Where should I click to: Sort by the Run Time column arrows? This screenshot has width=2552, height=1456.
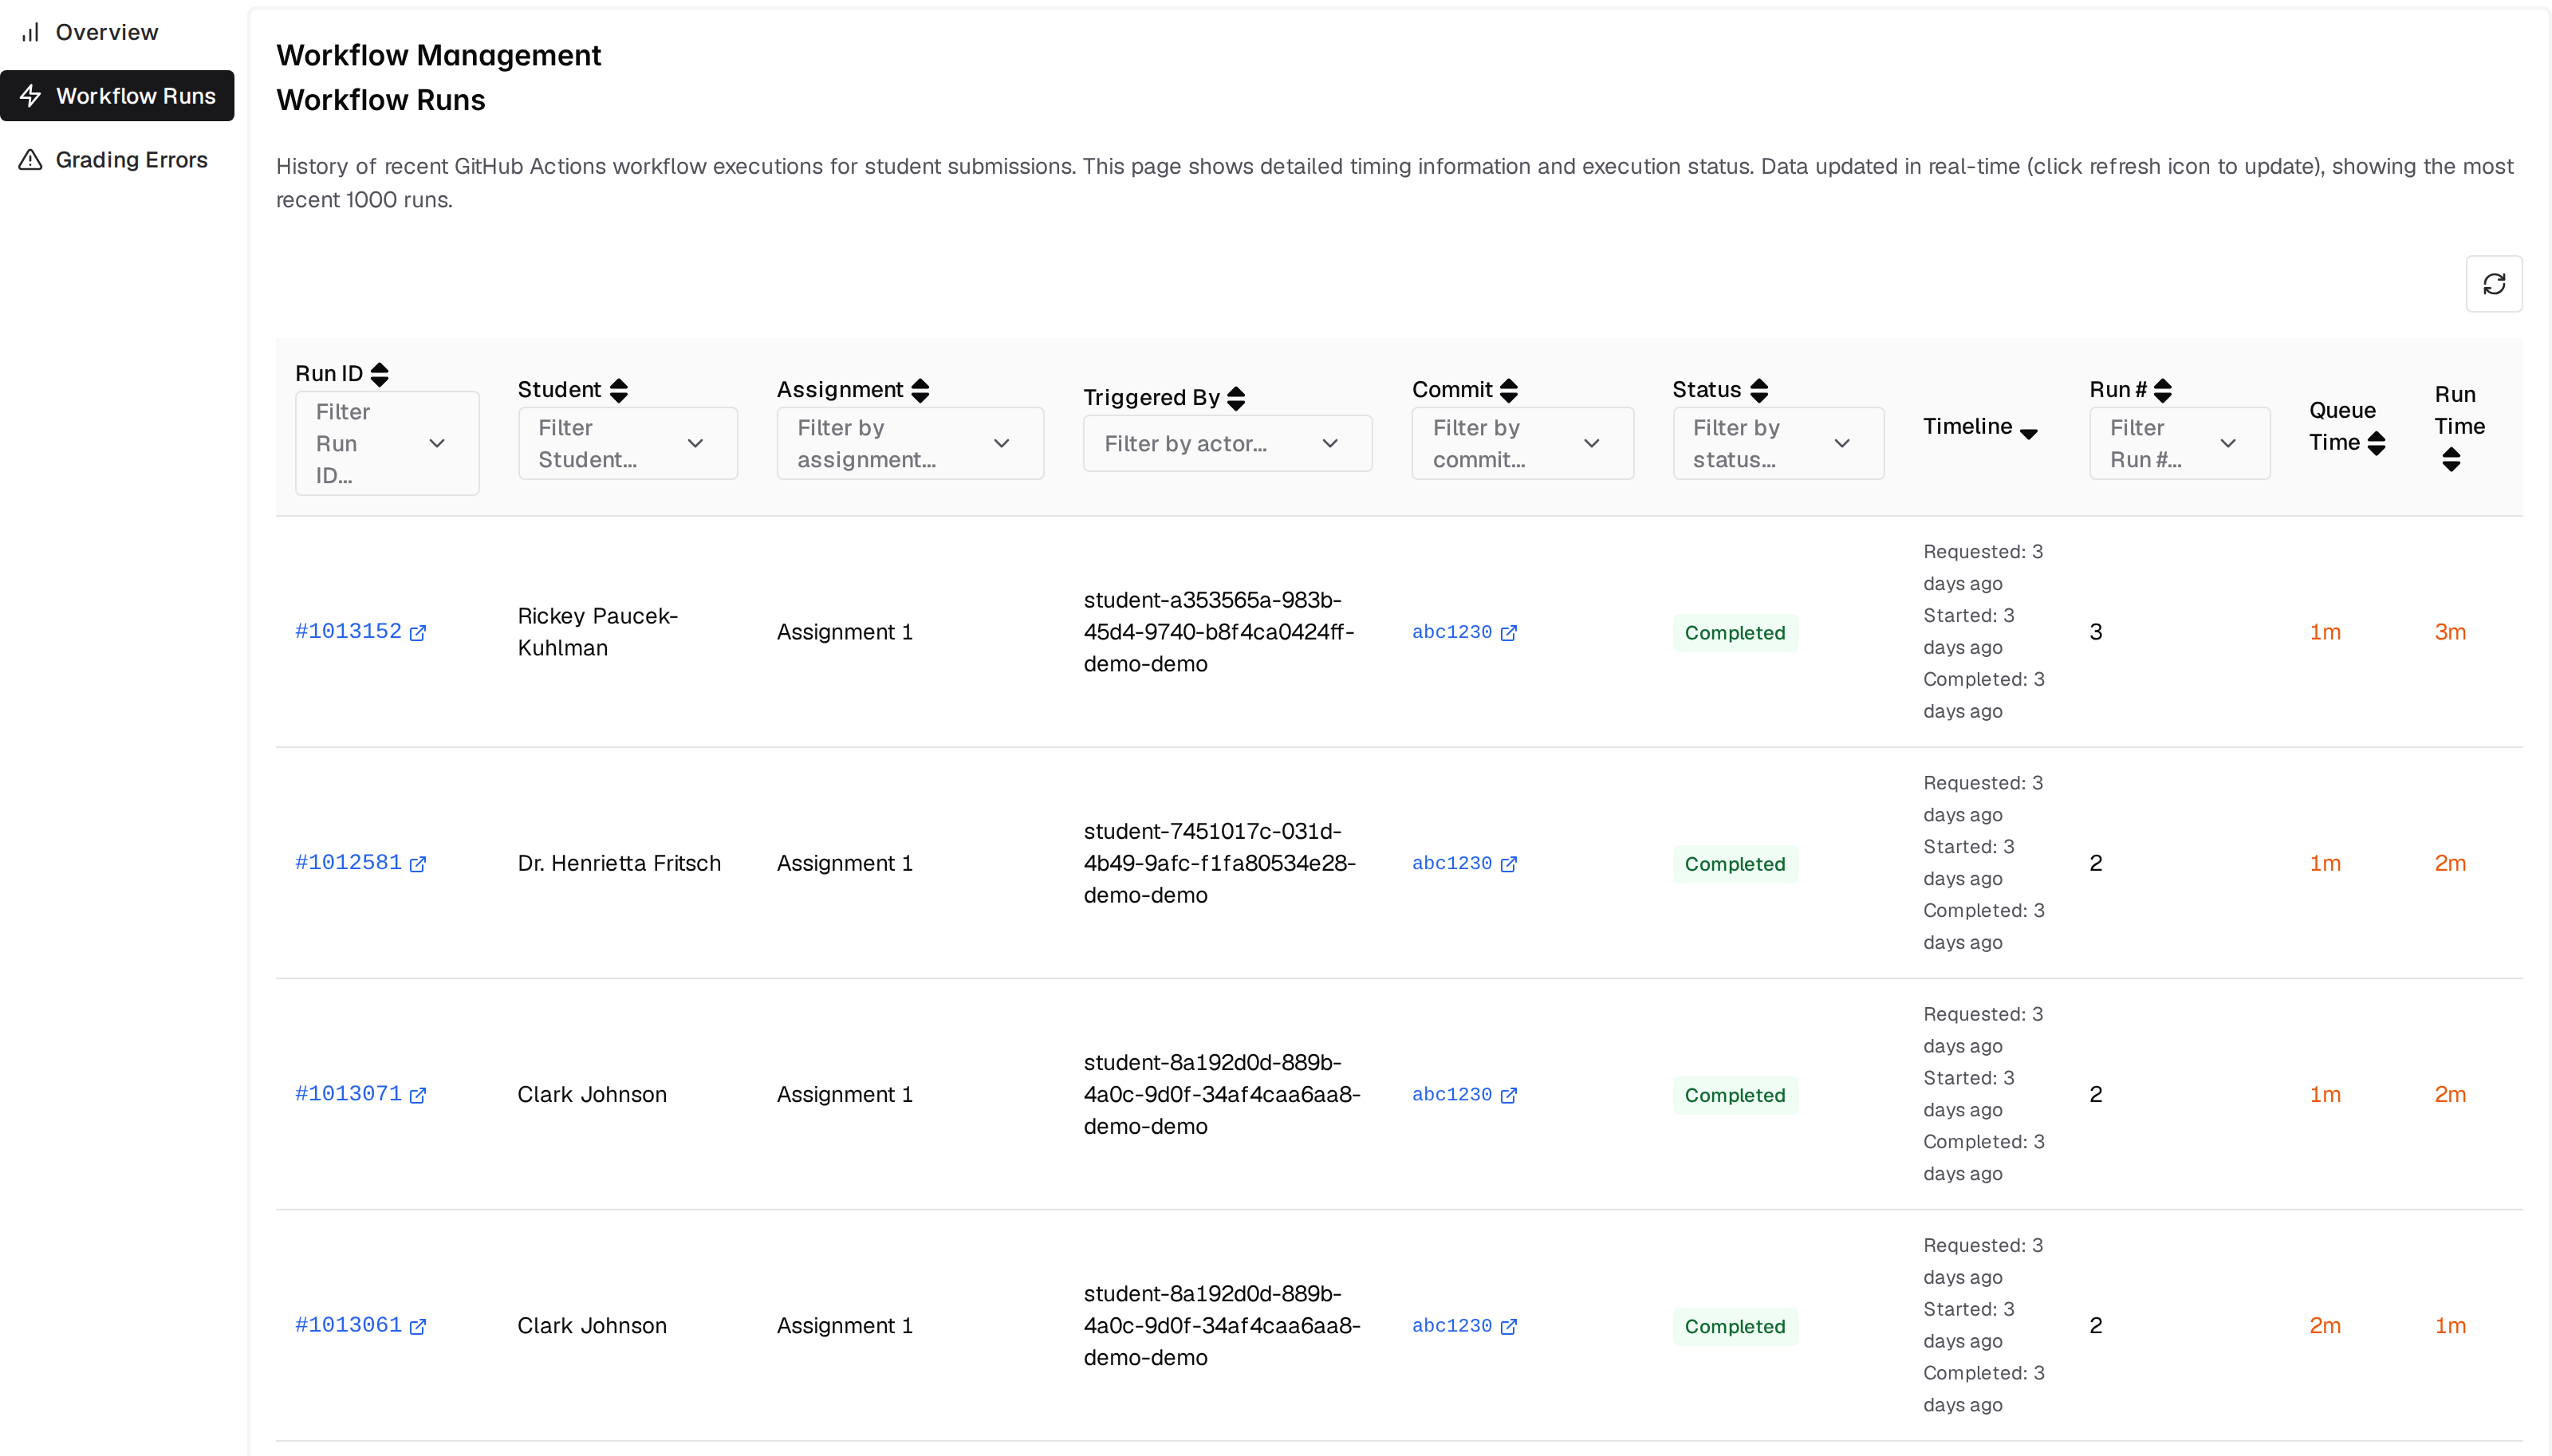tap(2450, 460)
